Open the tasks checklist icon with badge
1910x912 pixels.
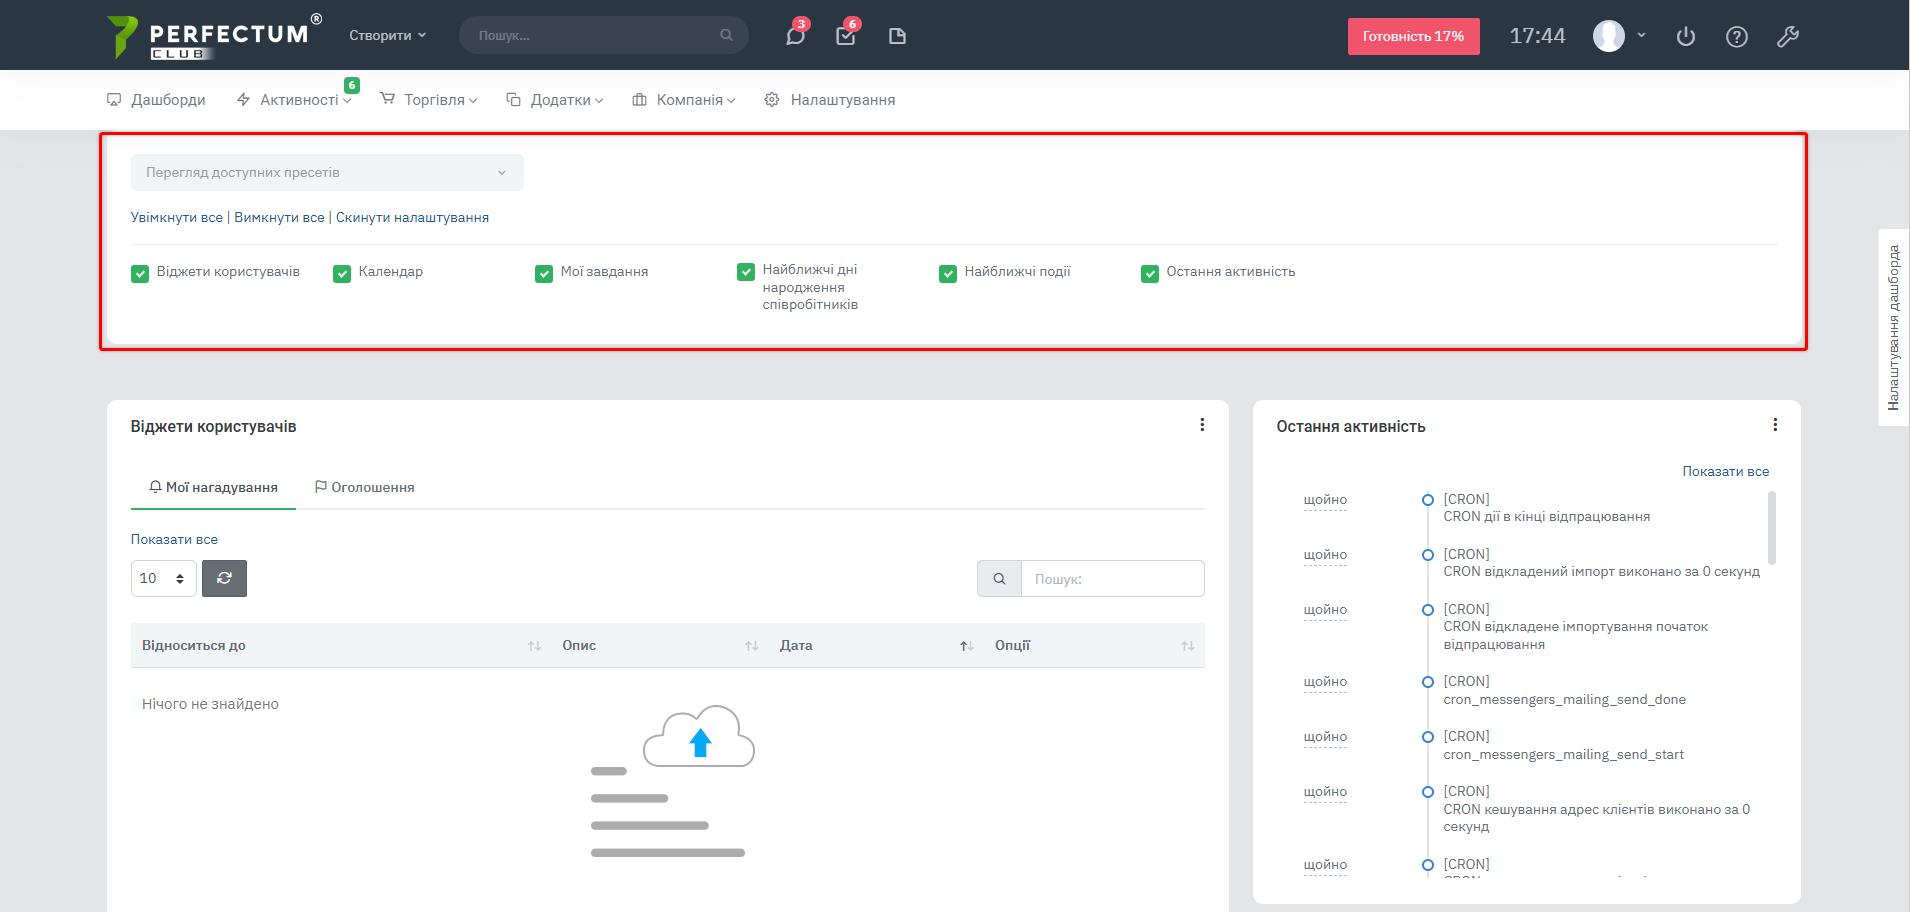[846, 37]
